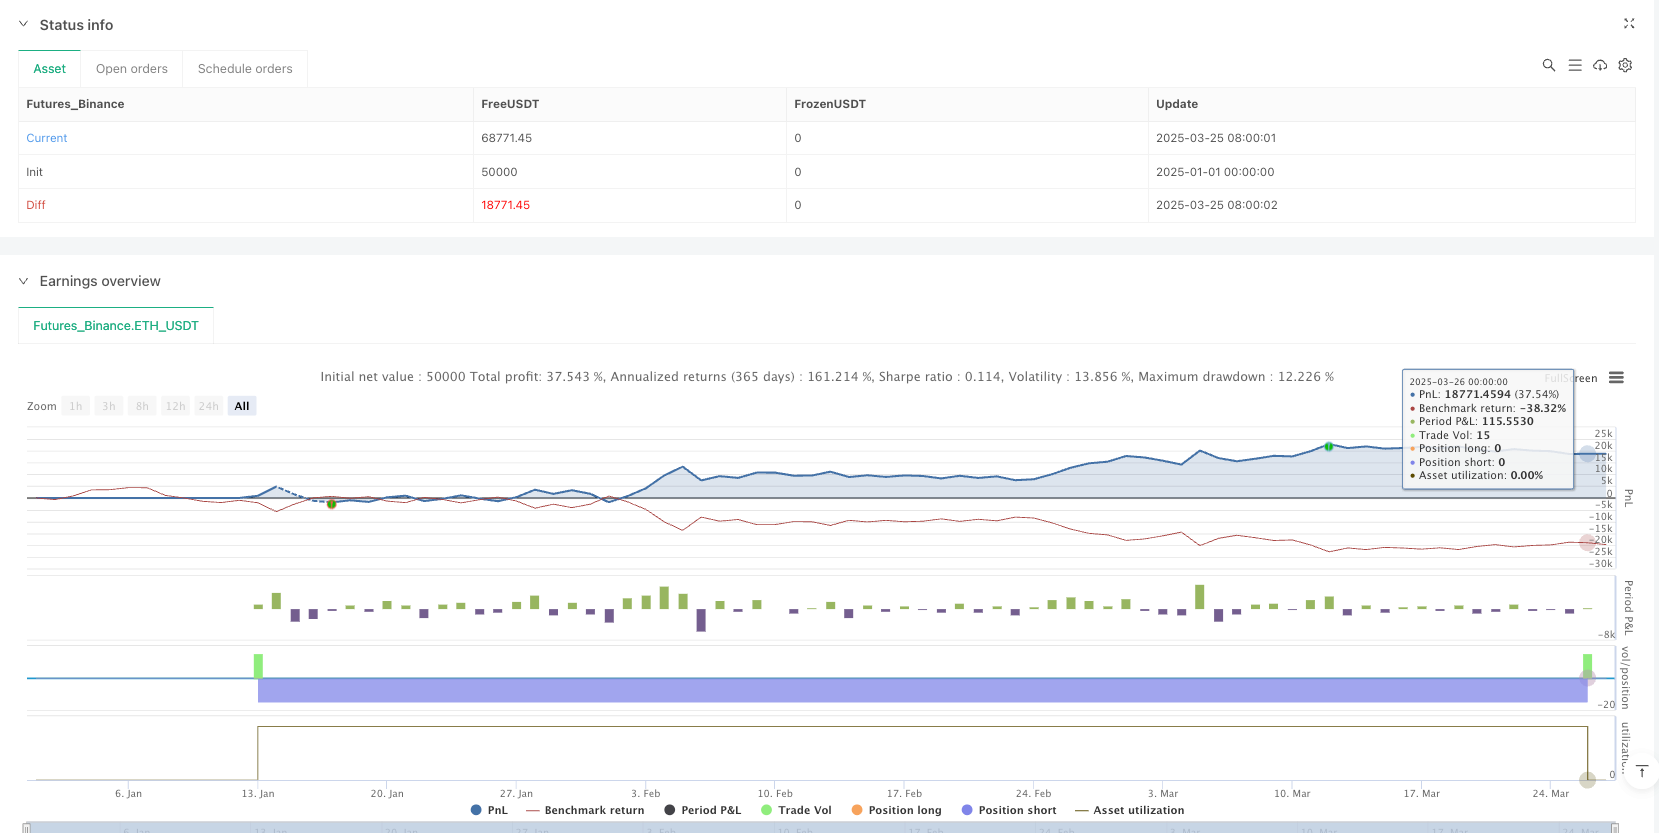This screenshot has height=833, width=1659.
Task: Click the Current row link
Action: pos(47,138)
